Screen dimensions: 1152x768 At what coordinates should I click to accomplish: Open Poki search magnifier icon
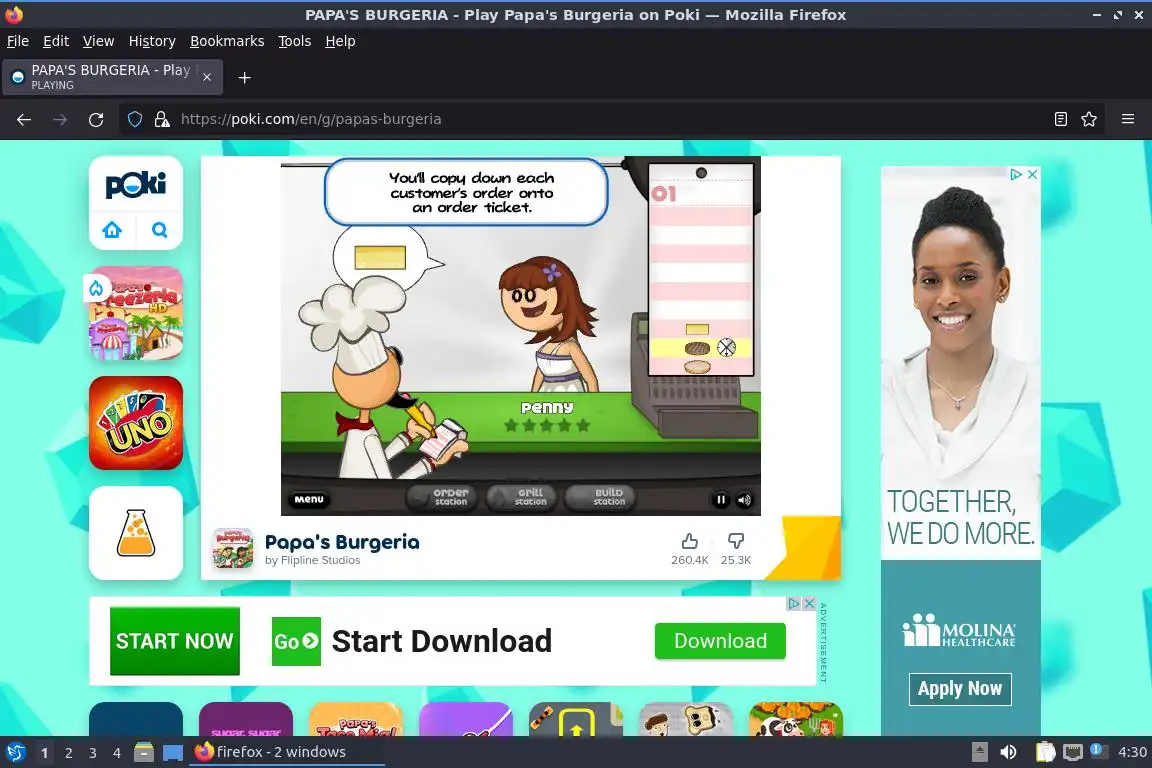pyautogui.click(x=159, y=230)
